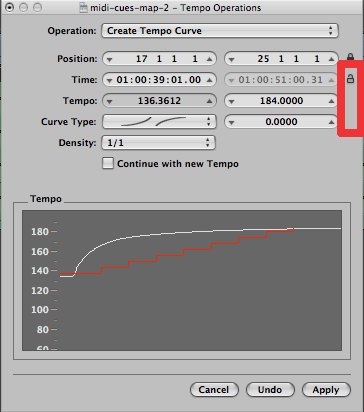Click the Cancel button
Screen dimensions: 364x412
[214, 390]
